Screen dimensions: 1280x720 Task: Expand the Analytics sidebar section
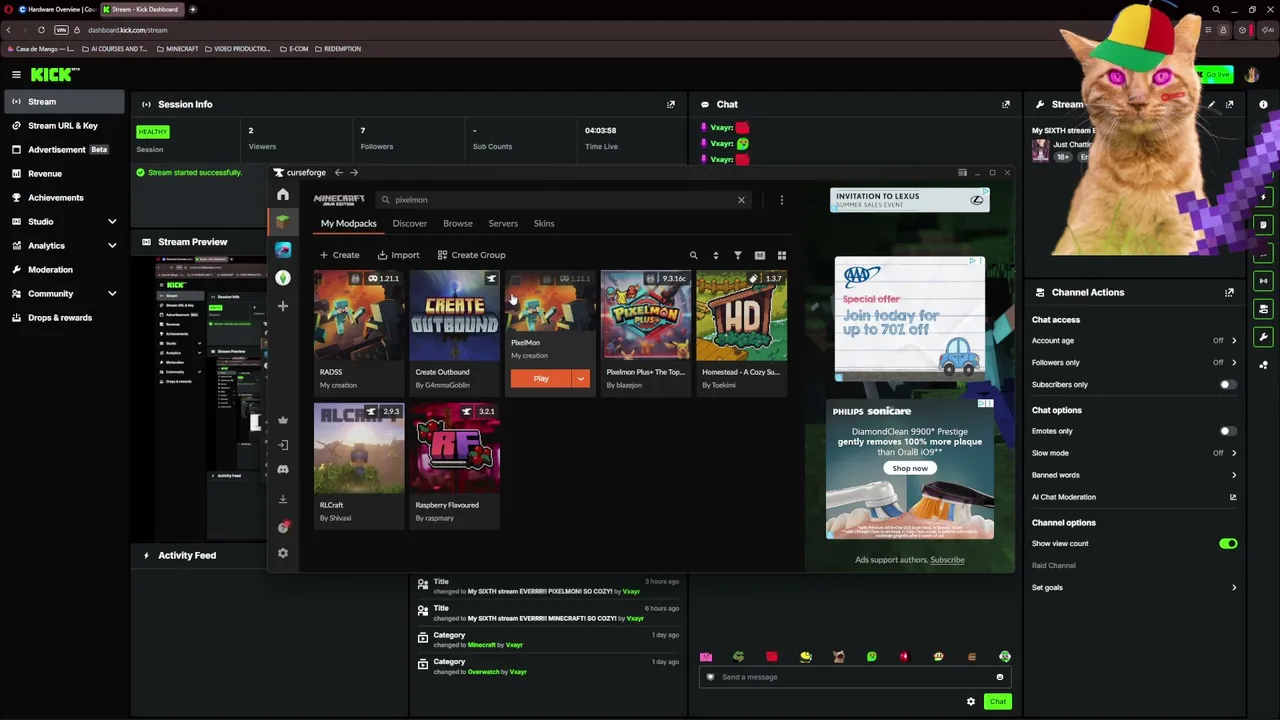(112, 246)
